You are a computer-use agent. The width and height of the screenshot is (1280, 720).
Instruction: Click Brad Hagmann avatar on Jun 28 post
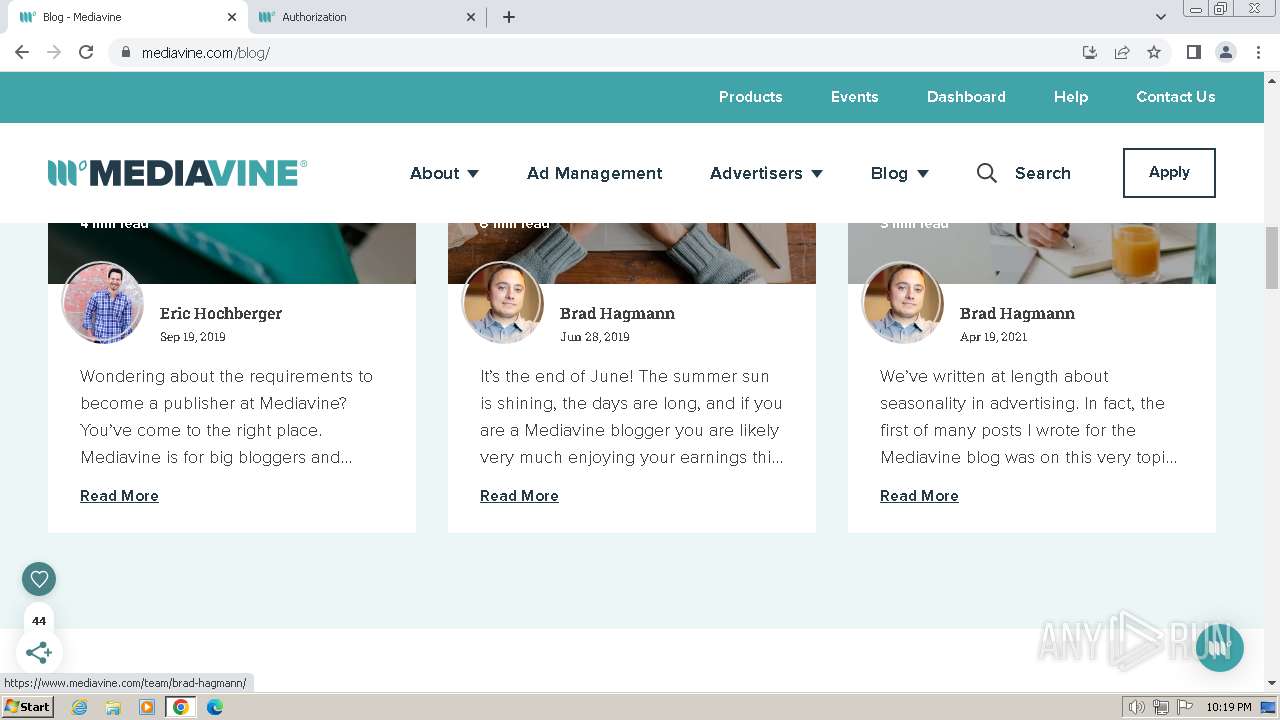tap(503, 303)
